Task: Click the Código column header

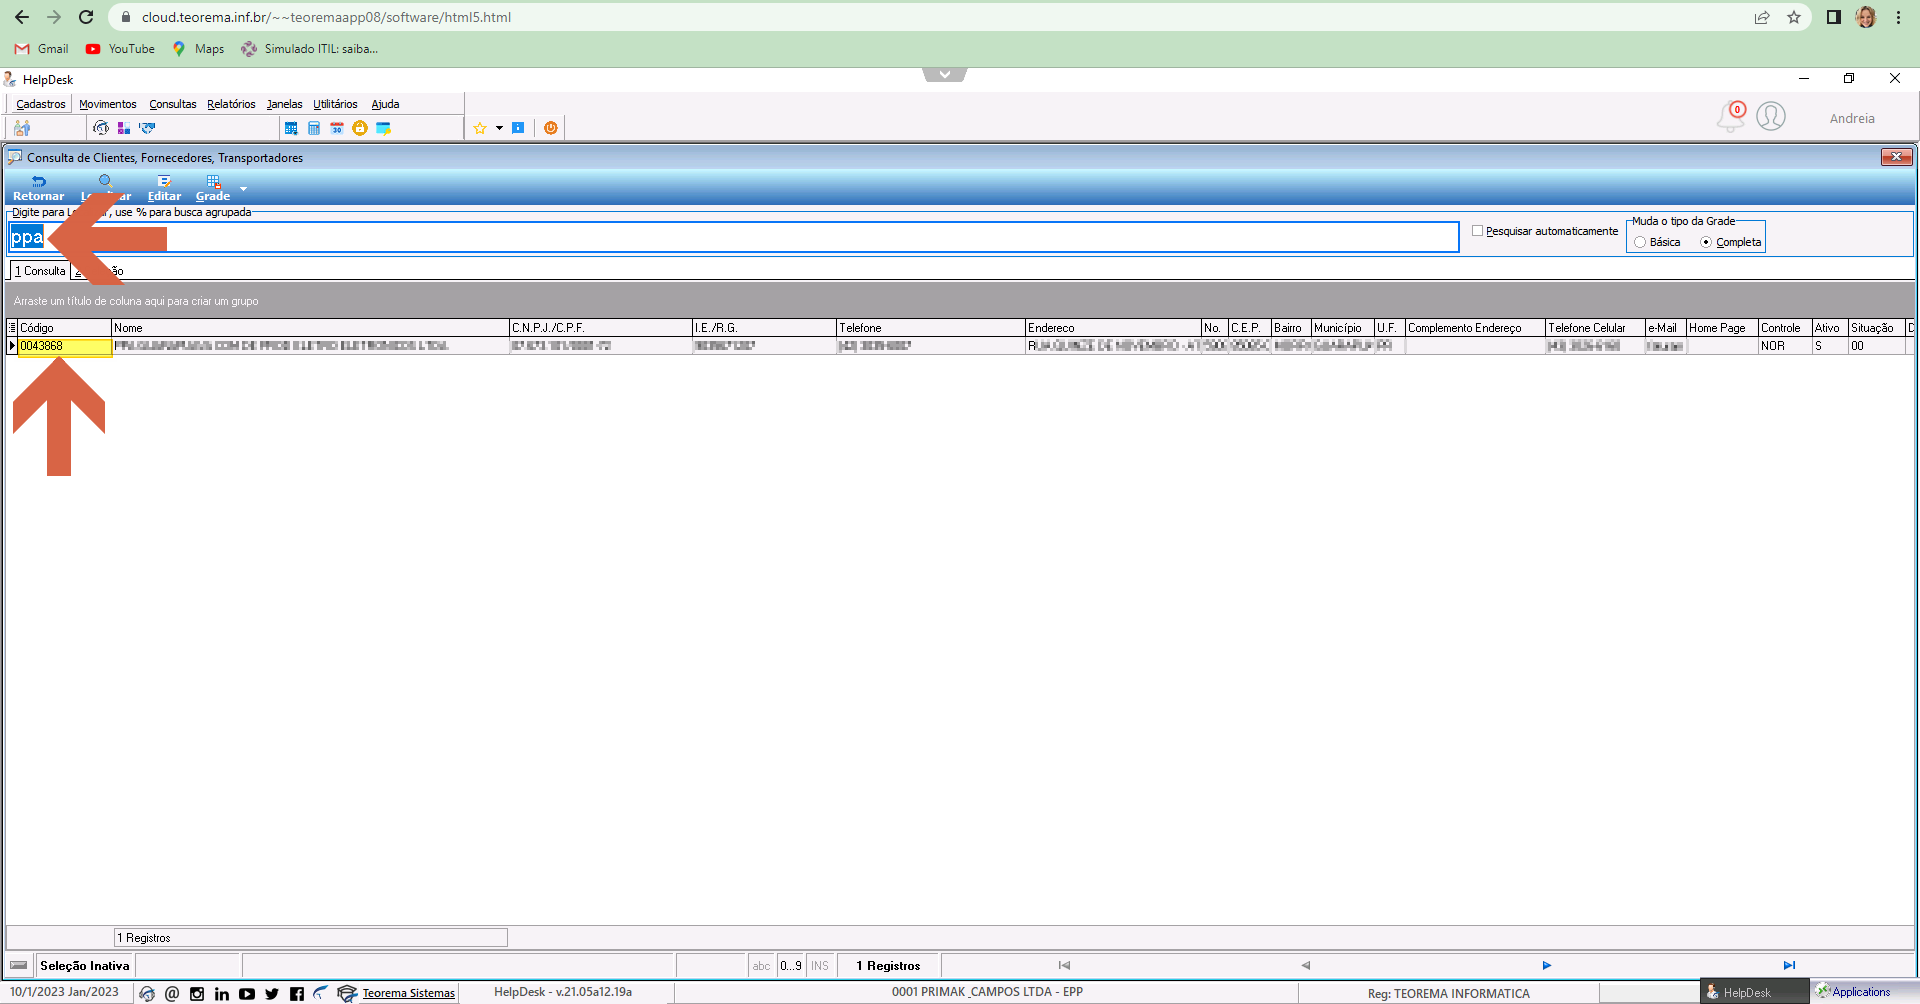Action: pyautogui.click(x=64, y=328)
